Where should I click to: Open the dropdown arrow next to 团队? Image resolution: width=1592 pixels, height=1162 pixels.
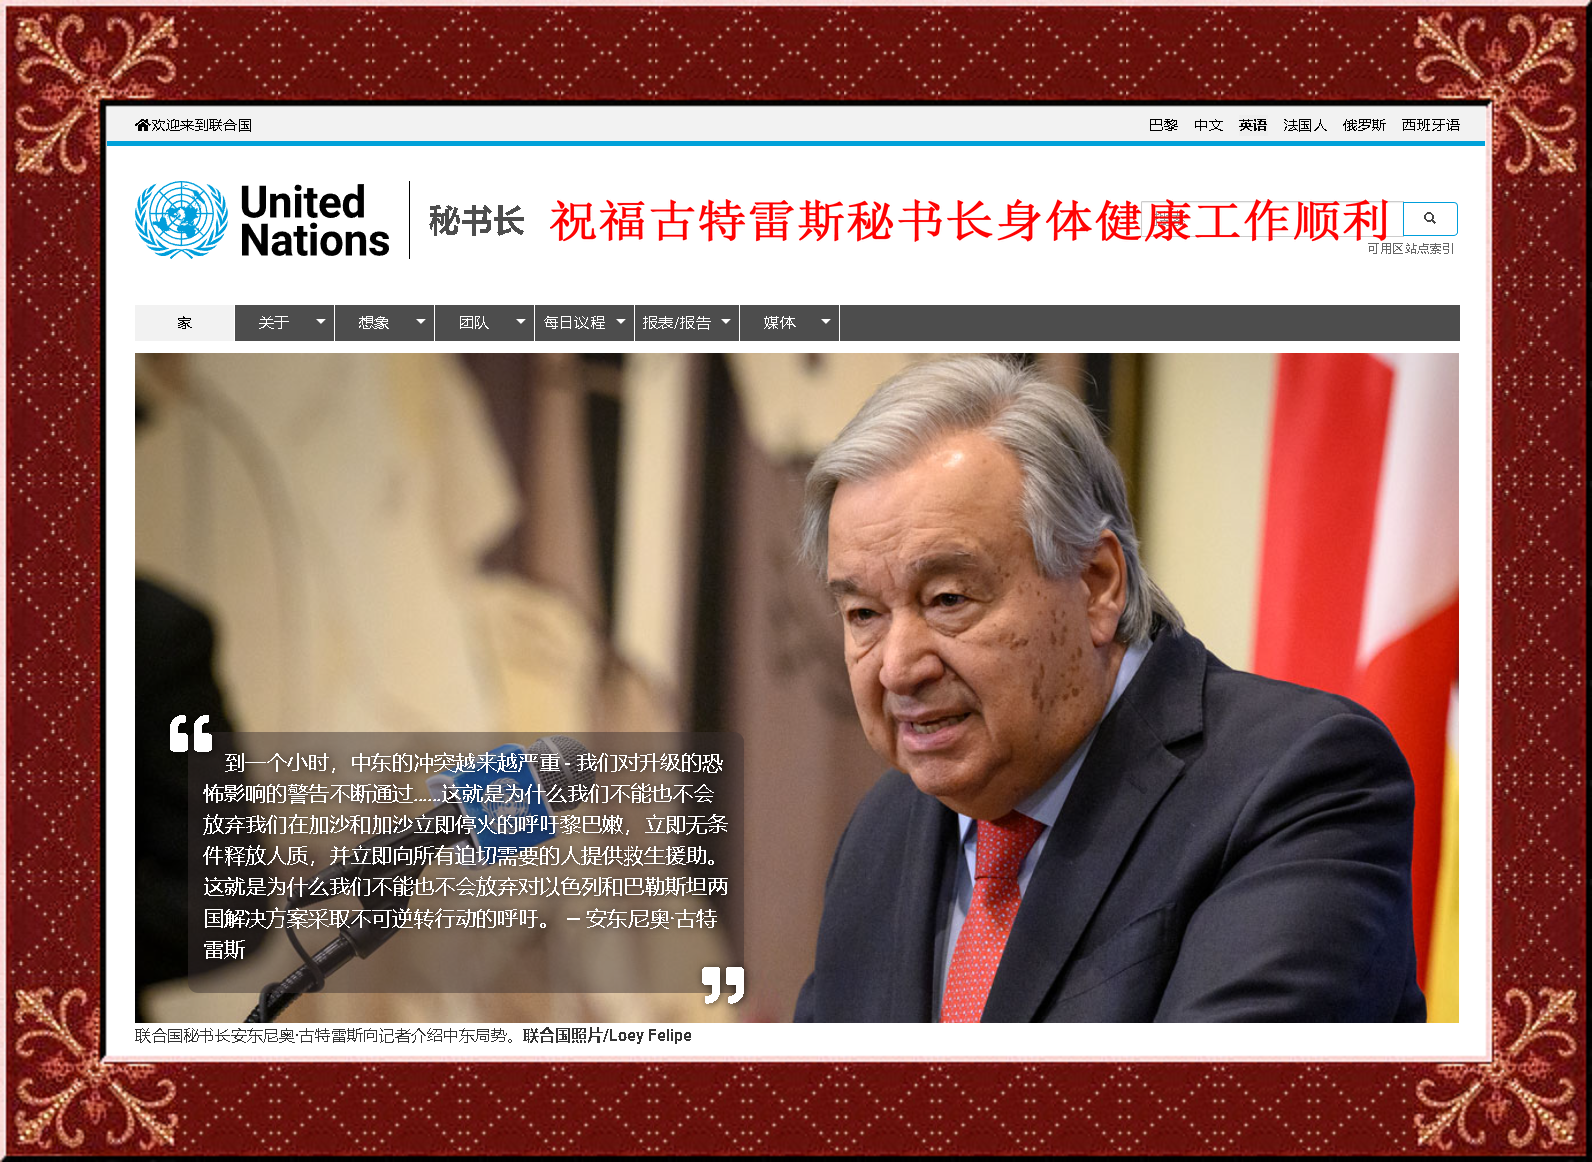click(x=520, y=322)
